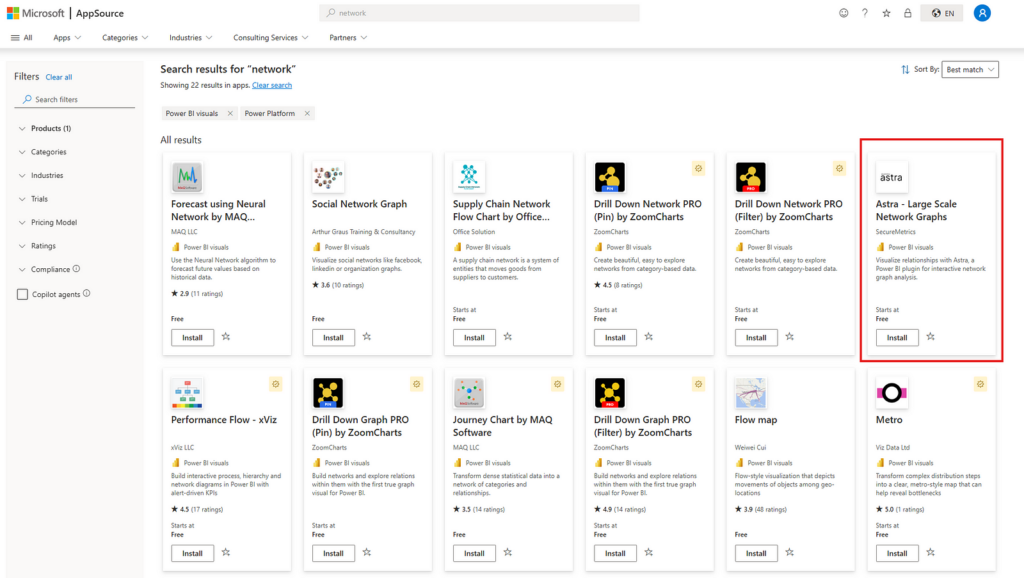1024x578 pixels.
Task: Open the Sort By Best match dropdown
Action: tap(971, 70)
